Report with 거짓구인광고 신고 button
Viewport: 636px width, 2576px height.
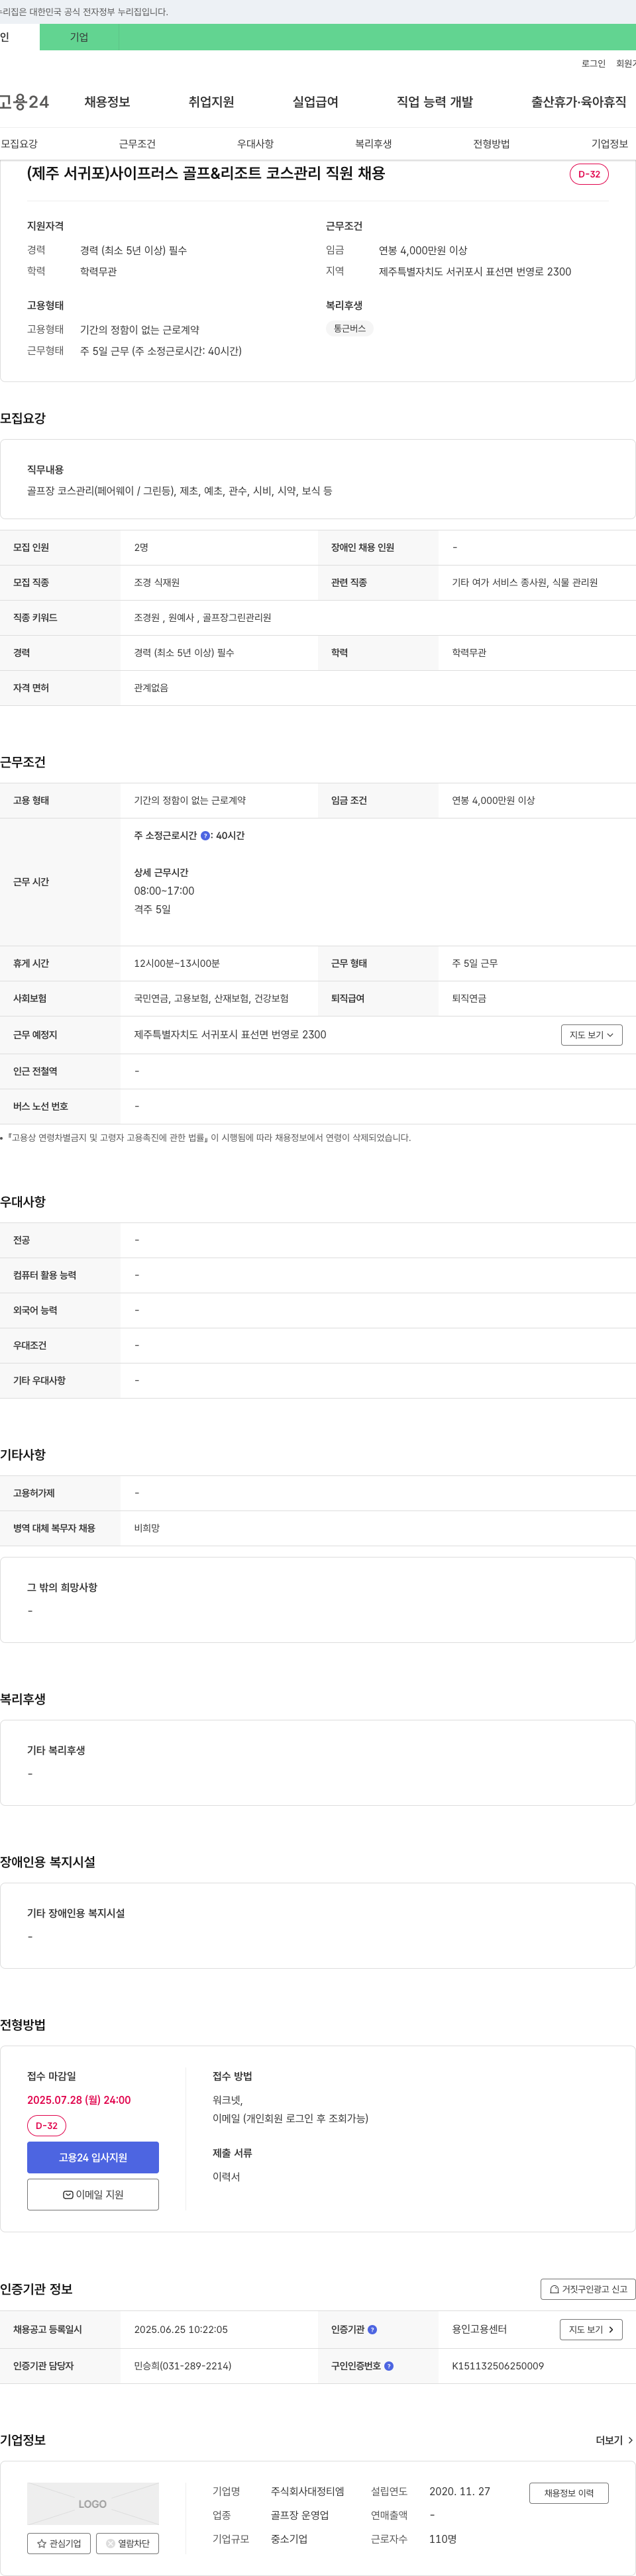[588, 2289]
